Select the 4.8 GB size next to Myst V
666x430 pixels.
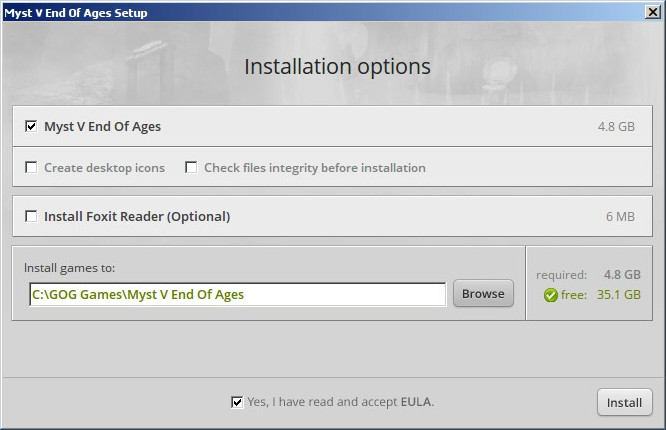click(x=616, y=127)
